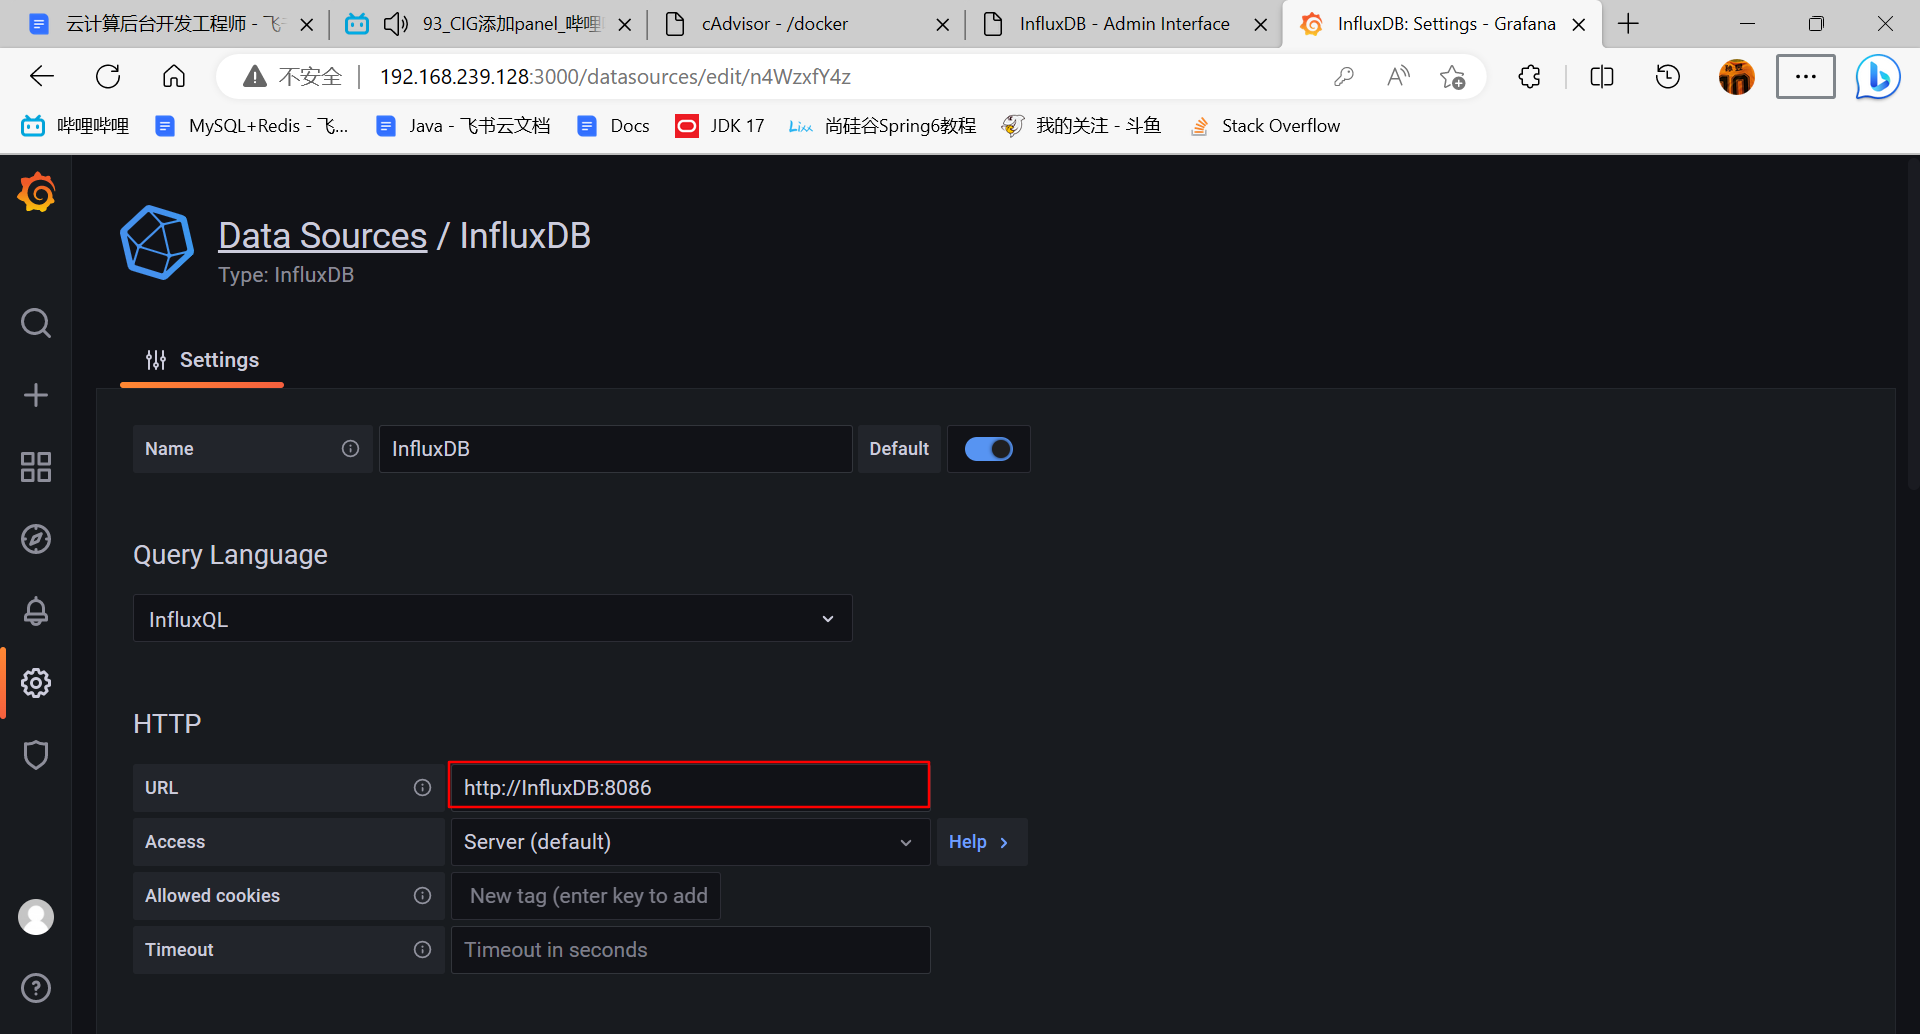Open the 我的关注 - 斗鱼 bookmark
The width and height of the screenshot is (1920, 1034).
(x=1081, y=126)
